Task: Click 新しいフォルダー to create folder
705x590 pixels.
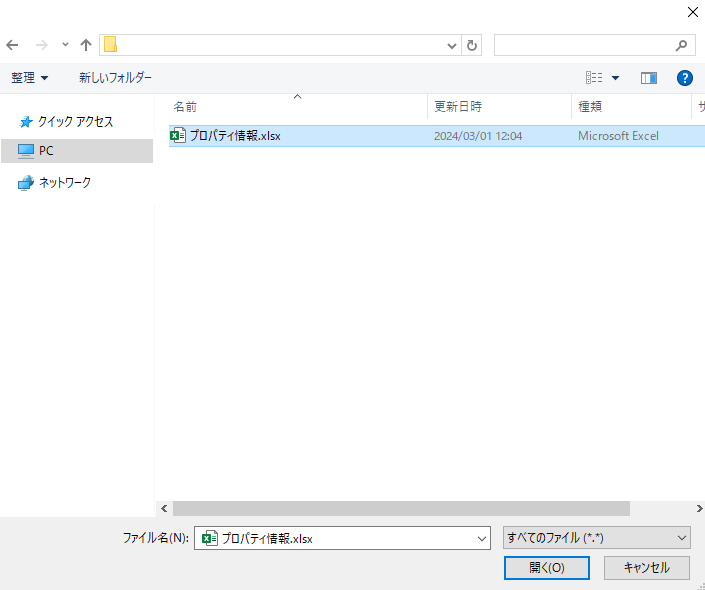Action: [x=116, y=78]
